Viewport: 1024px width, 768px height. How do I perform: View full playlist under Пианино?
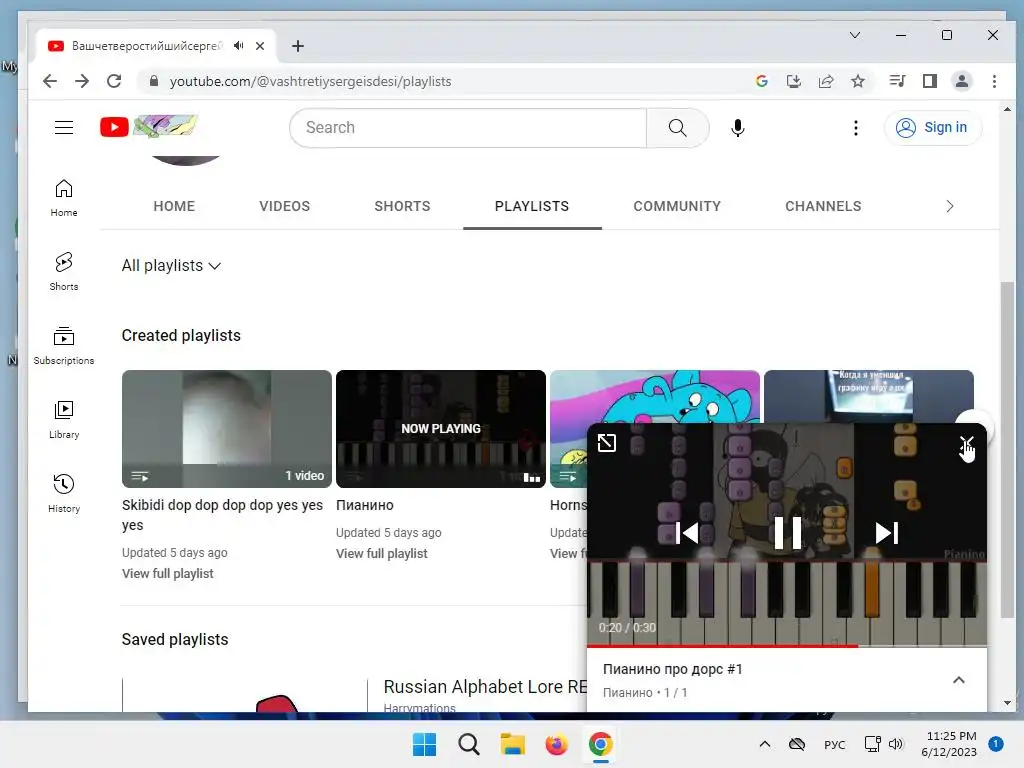coord(382,554)
